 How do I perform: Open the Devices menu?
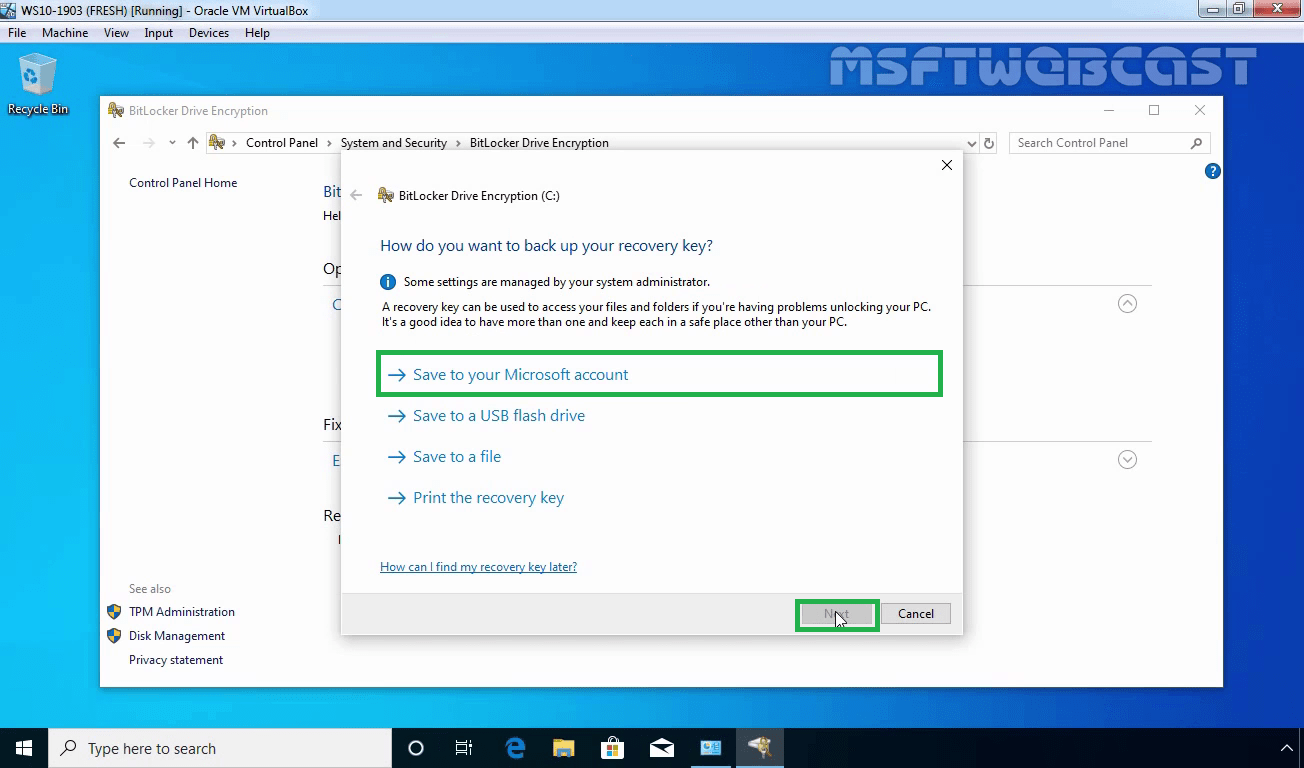point(208,32)
